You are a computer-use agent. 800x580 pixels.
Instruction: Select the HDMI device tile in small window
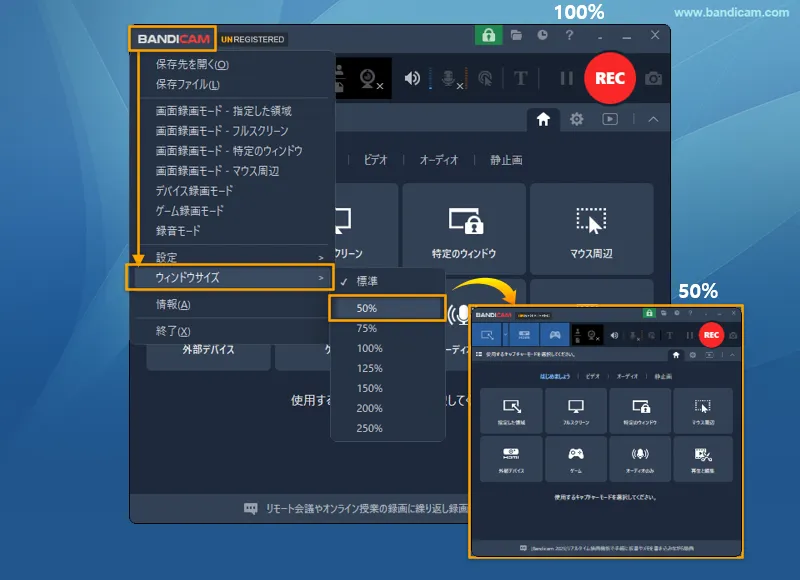[x=511, y=459]
